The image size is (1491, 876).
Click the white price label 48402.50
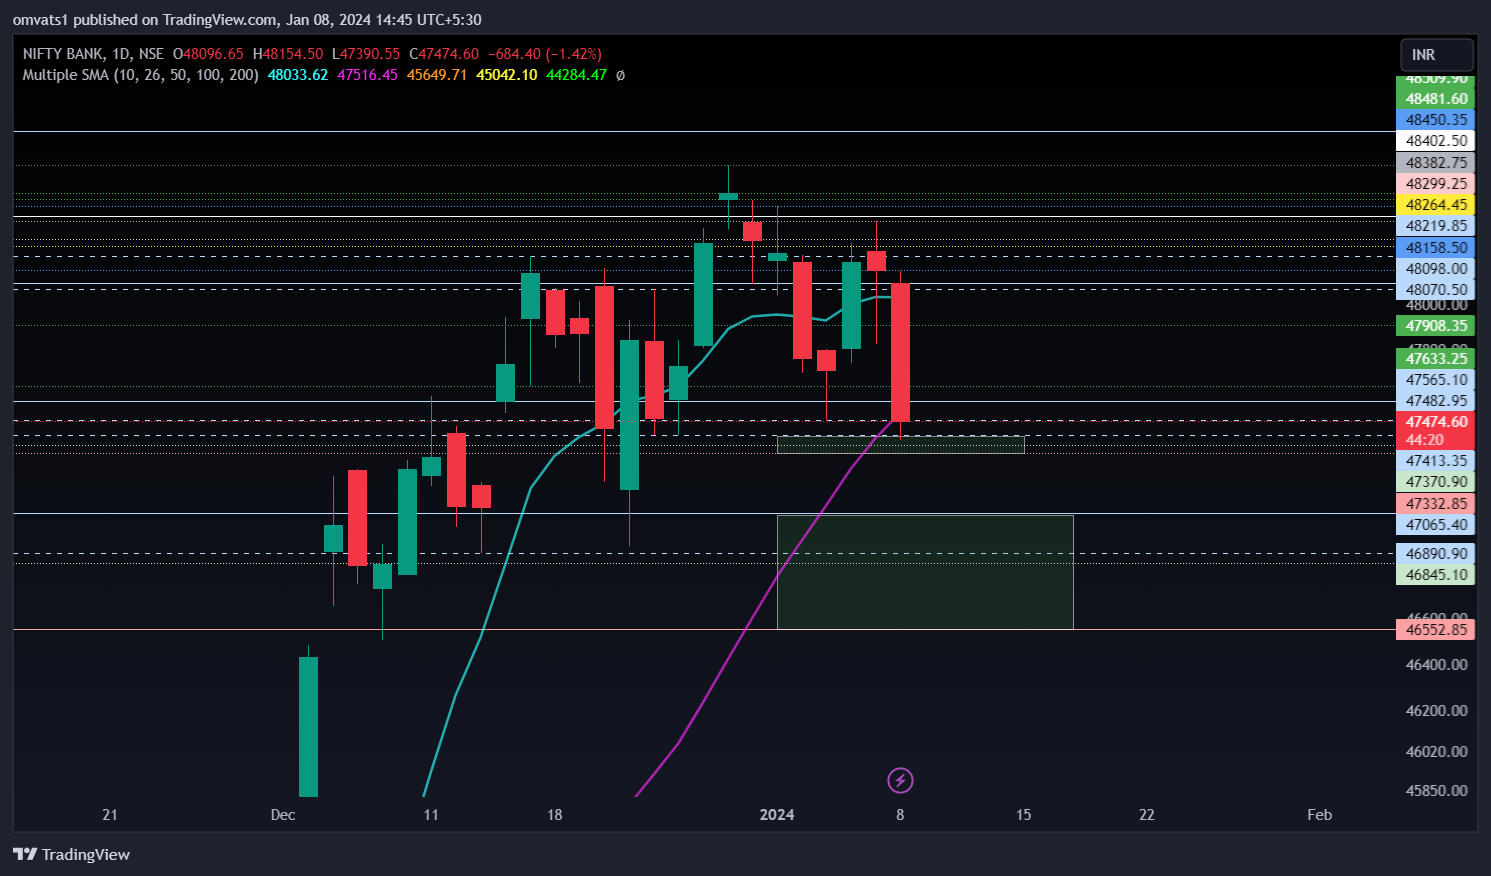coord(1436,141)
